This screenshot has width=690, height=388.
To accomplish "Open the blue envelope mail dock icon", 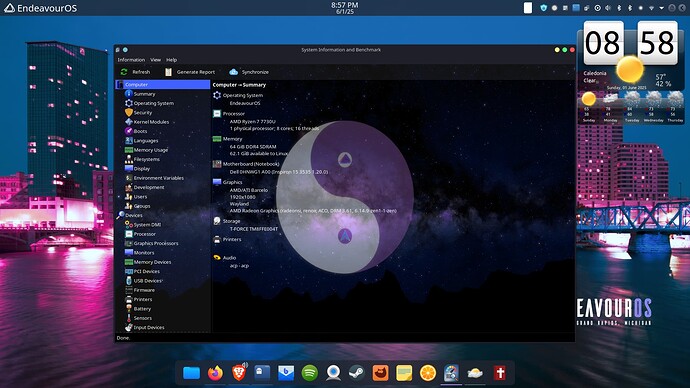I will tap(286, 373).
